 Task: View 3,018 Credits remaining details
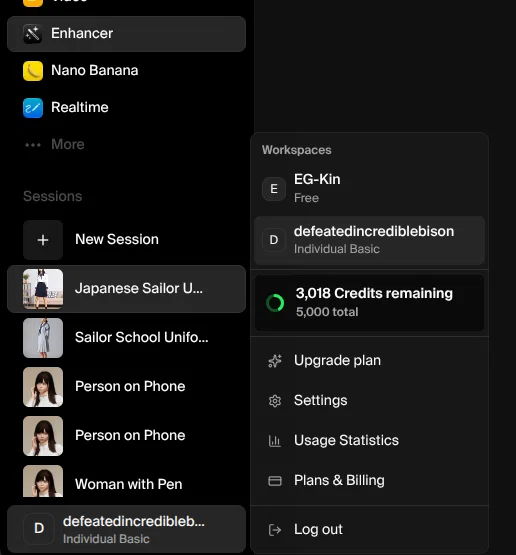(369, 303)
